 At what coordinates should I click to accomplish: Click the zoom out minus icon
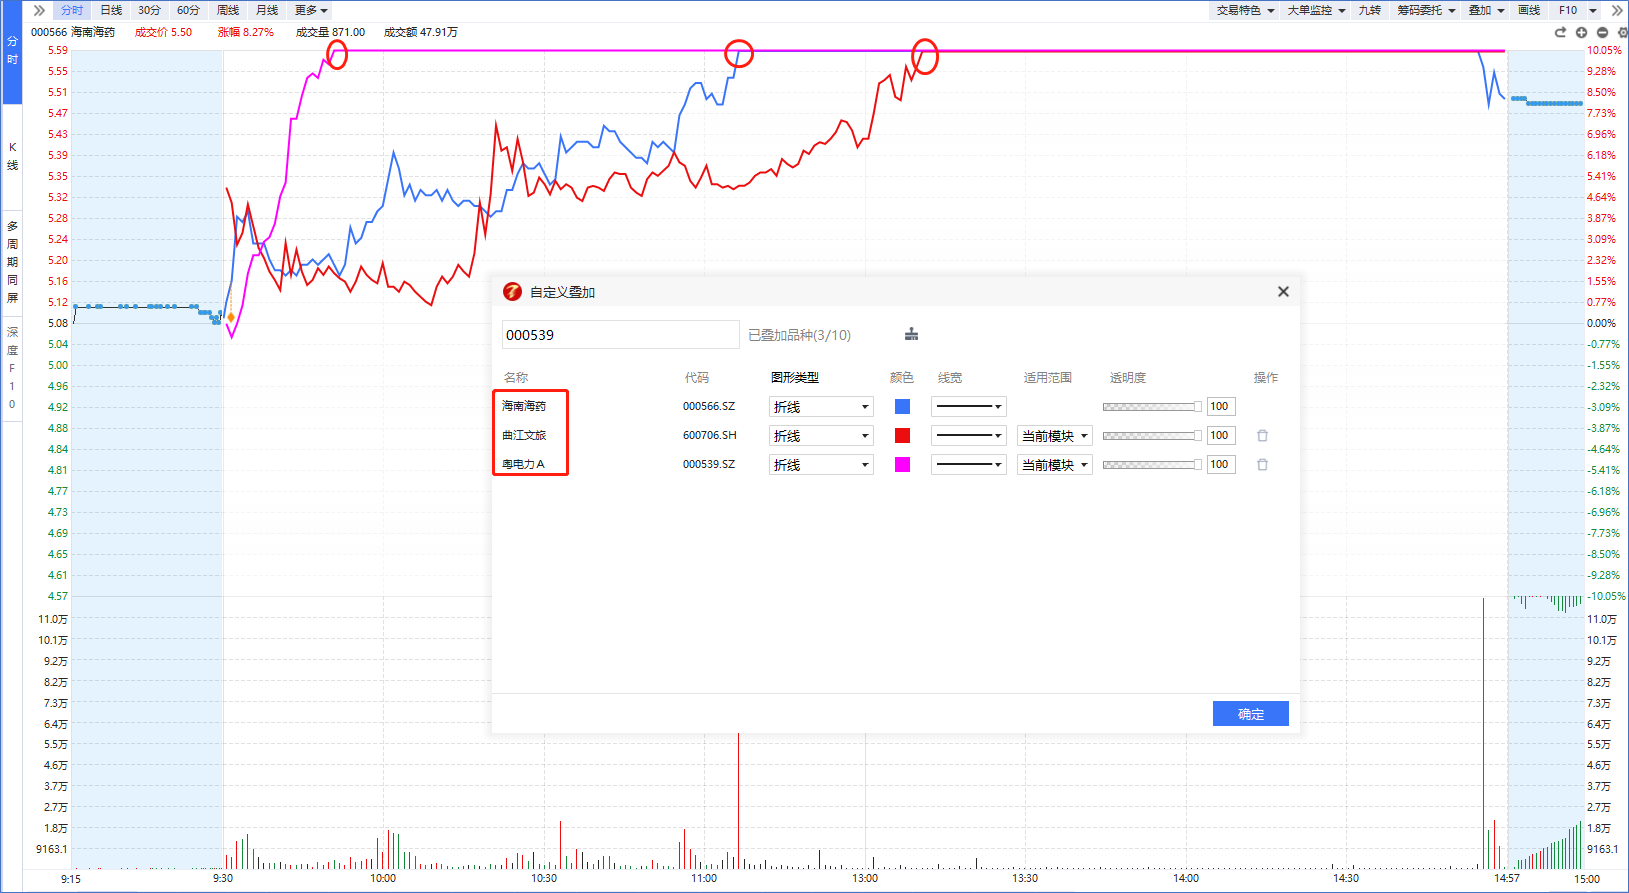1602,33
